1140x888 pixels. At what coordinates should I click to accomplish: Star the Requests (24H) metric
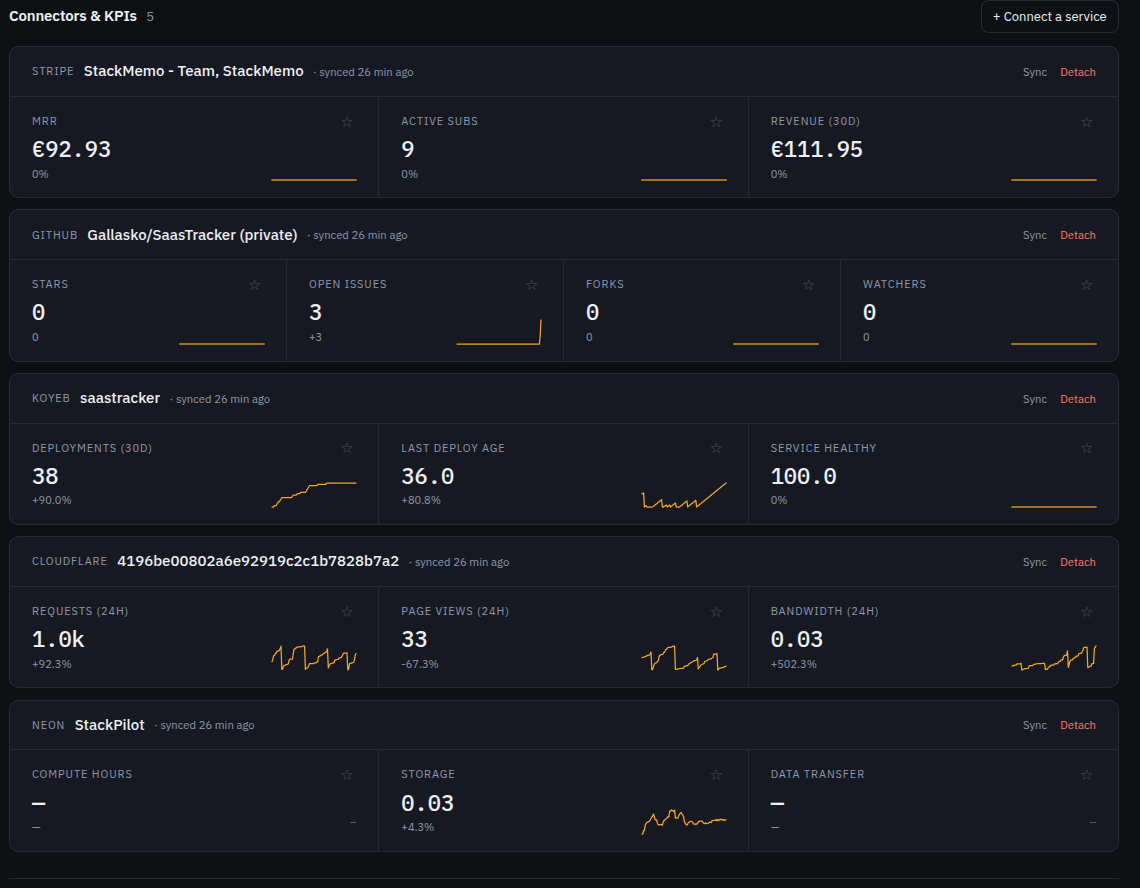pos(347,612)
